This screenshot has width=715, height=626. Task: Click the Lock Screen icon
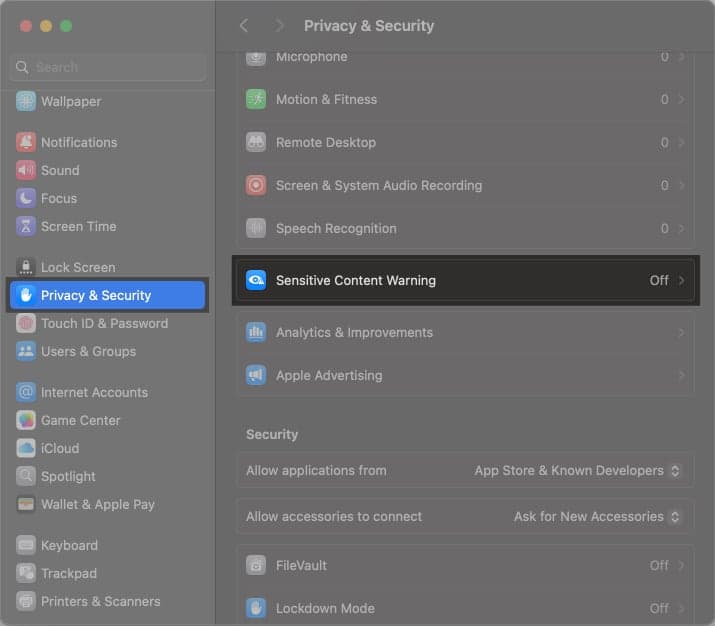coord(26,267)
